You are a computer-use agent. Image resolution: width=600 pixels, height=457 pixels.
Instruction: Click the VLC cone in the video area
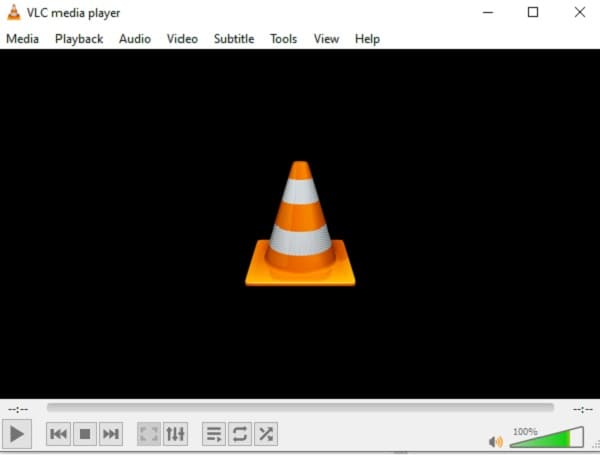(300, 224)
